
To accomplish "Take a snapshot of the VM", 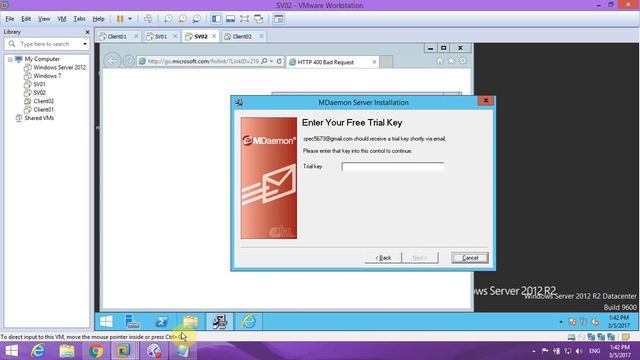I will (x=168, y=19).
